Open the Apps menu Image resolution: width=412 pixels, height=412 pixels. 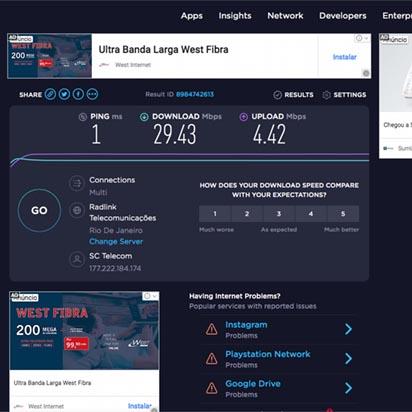tap(192, 16)
